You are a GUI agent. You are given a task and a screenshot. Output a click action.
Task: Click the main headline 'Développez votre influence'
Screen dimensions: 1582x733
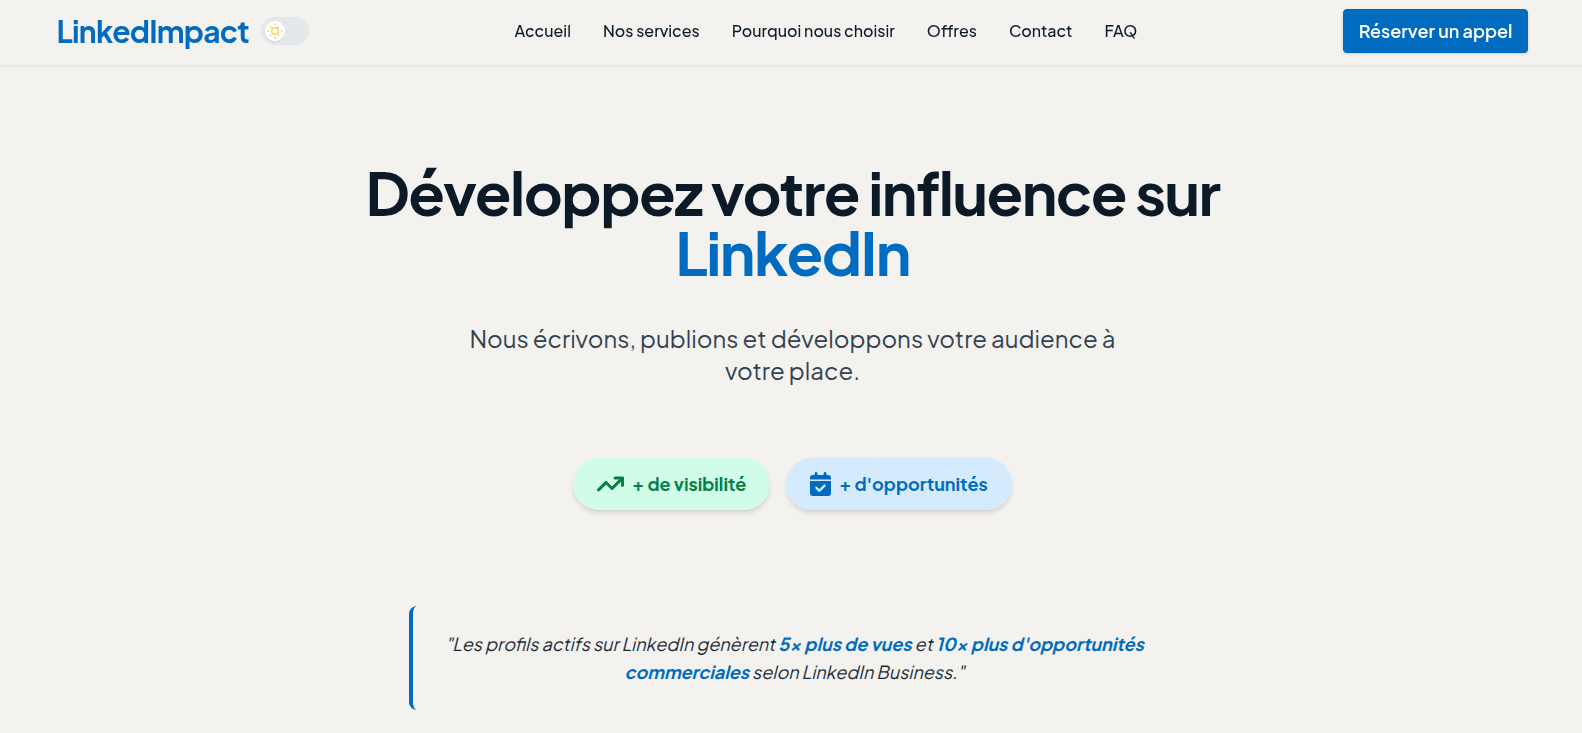coord(793,196)
